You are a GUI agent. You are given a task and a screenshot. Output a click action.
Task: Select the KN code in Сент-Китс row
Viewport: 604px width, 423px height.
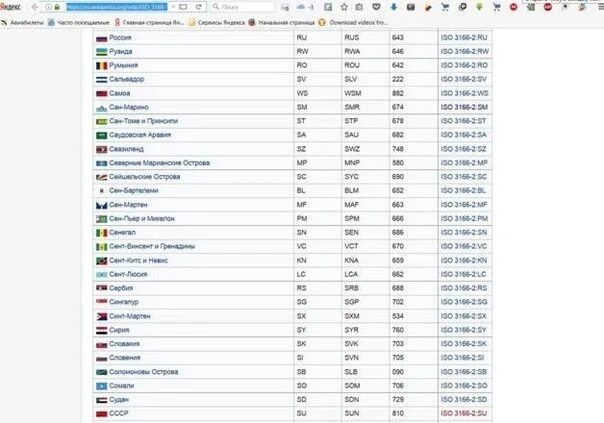pos(302,260)
